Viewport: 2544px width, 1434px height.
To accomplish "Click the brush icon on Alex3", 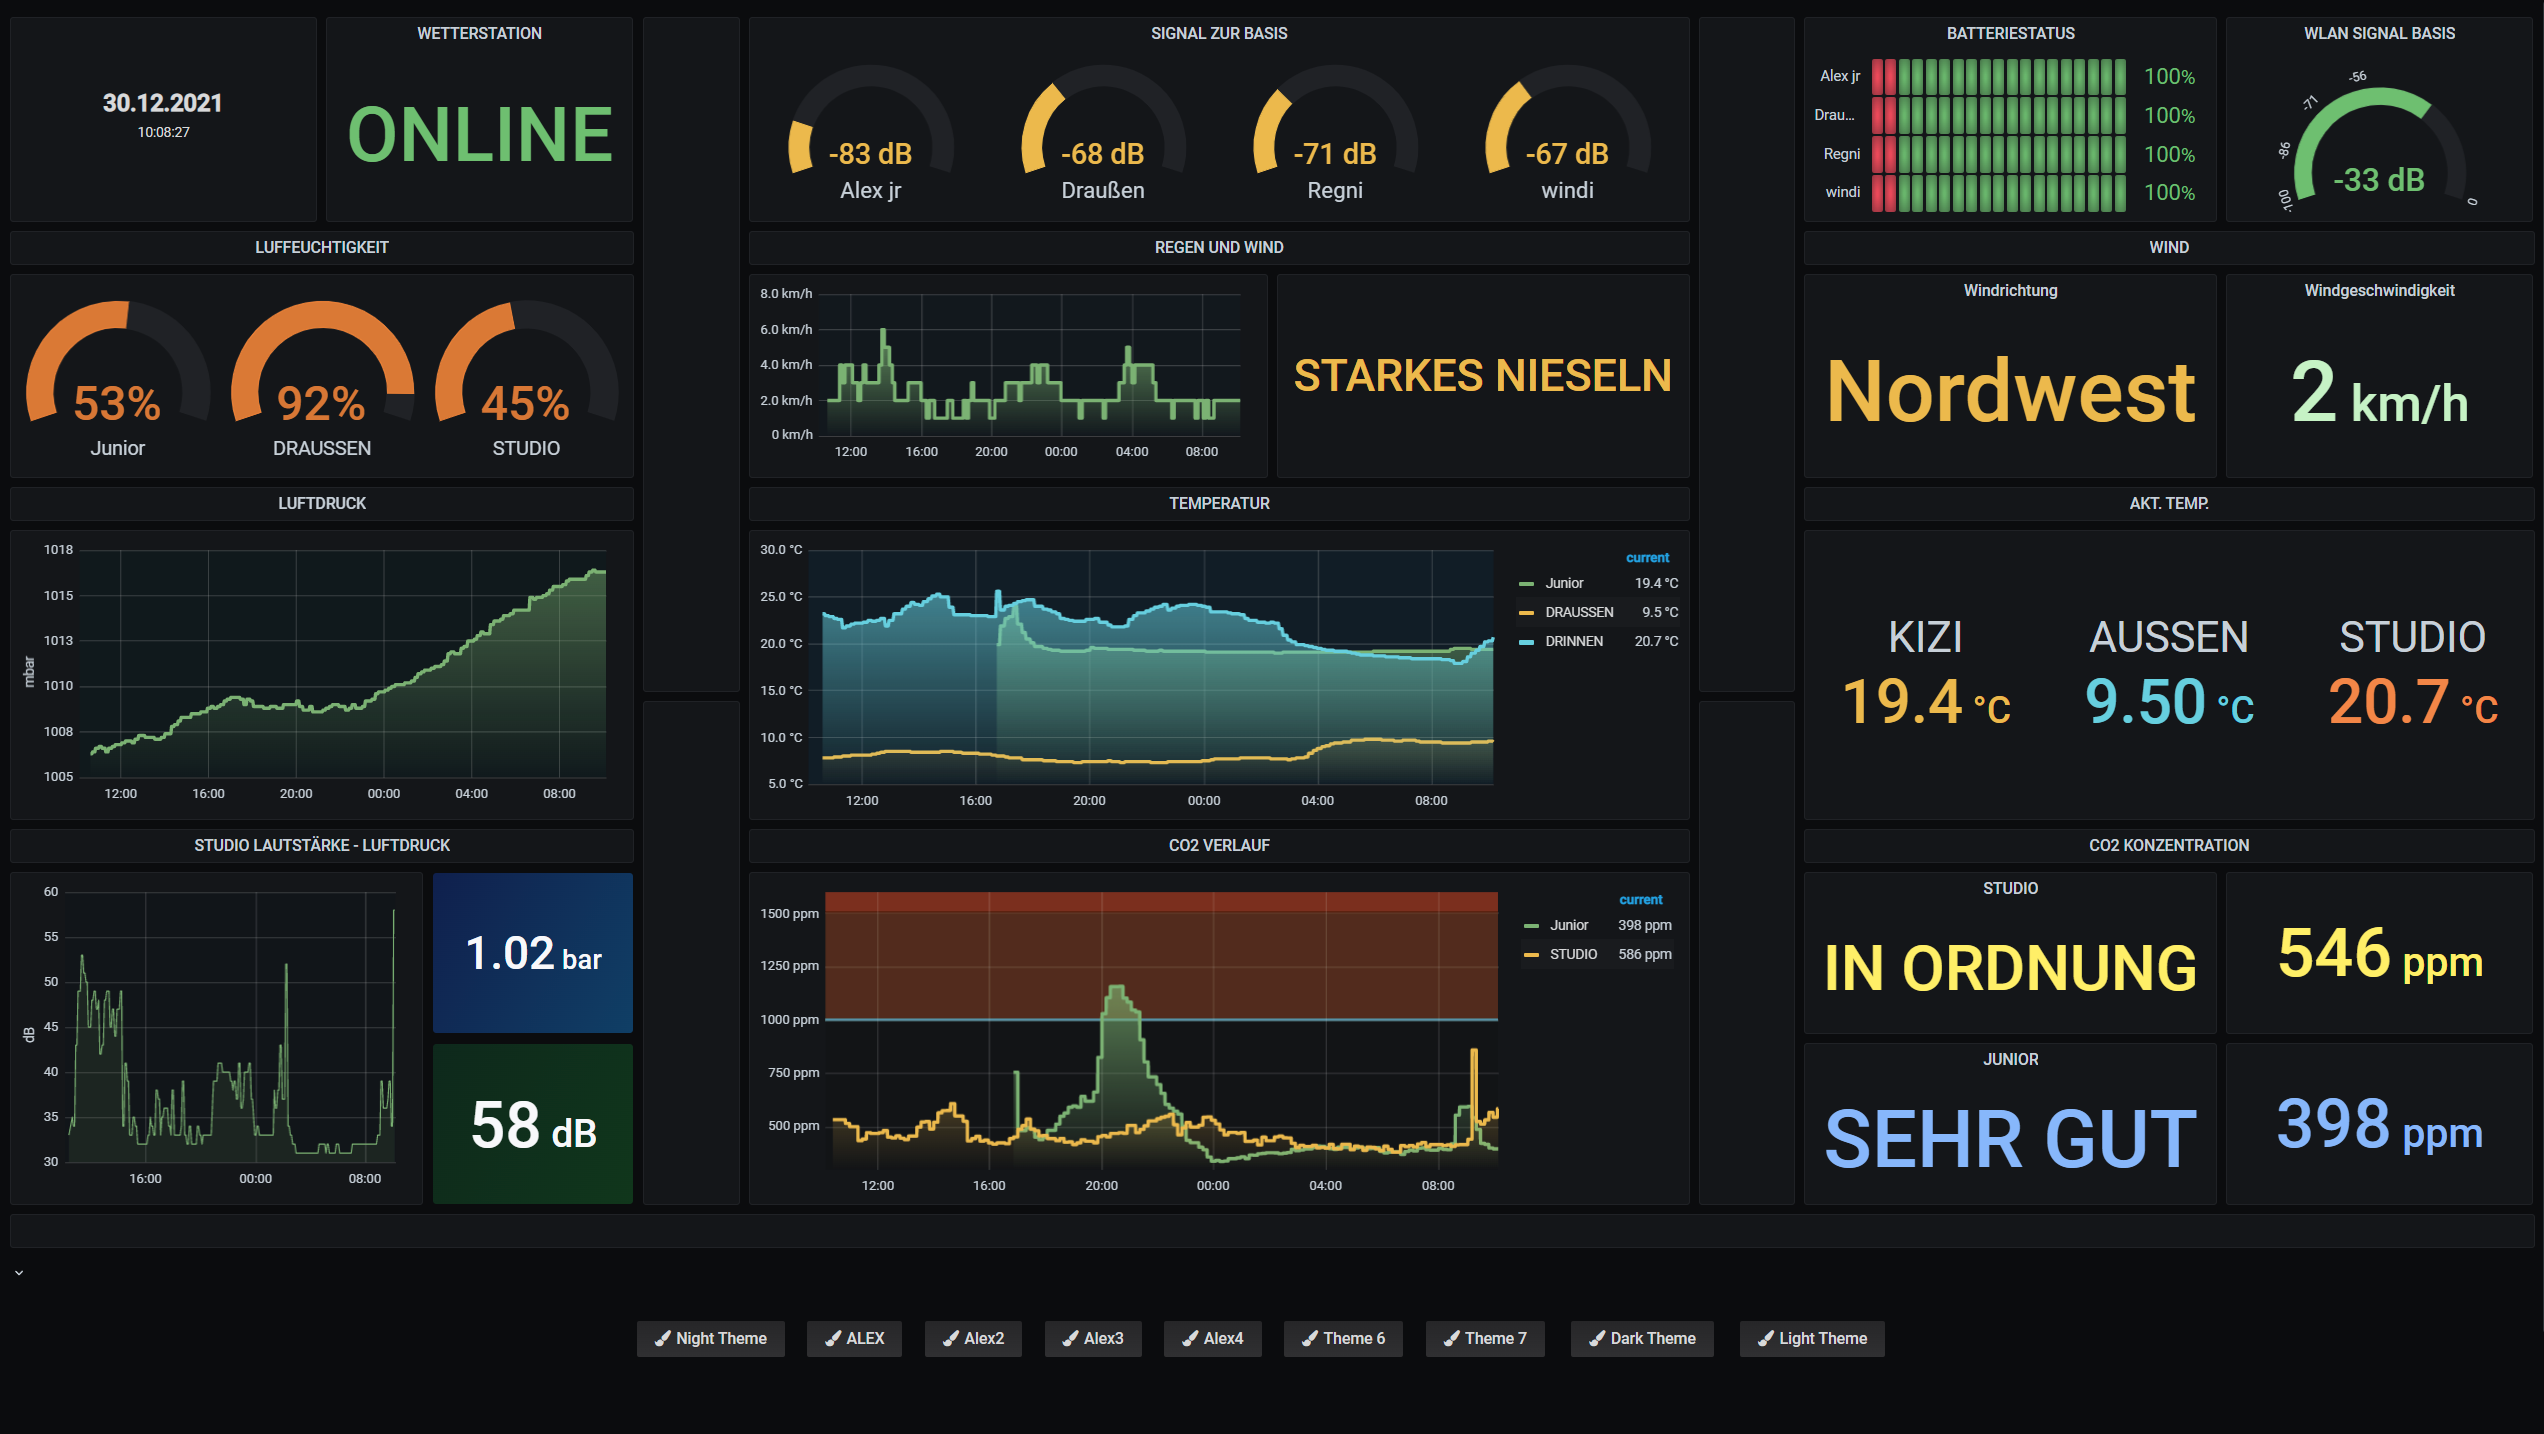I will [x=1070, y=1339].
